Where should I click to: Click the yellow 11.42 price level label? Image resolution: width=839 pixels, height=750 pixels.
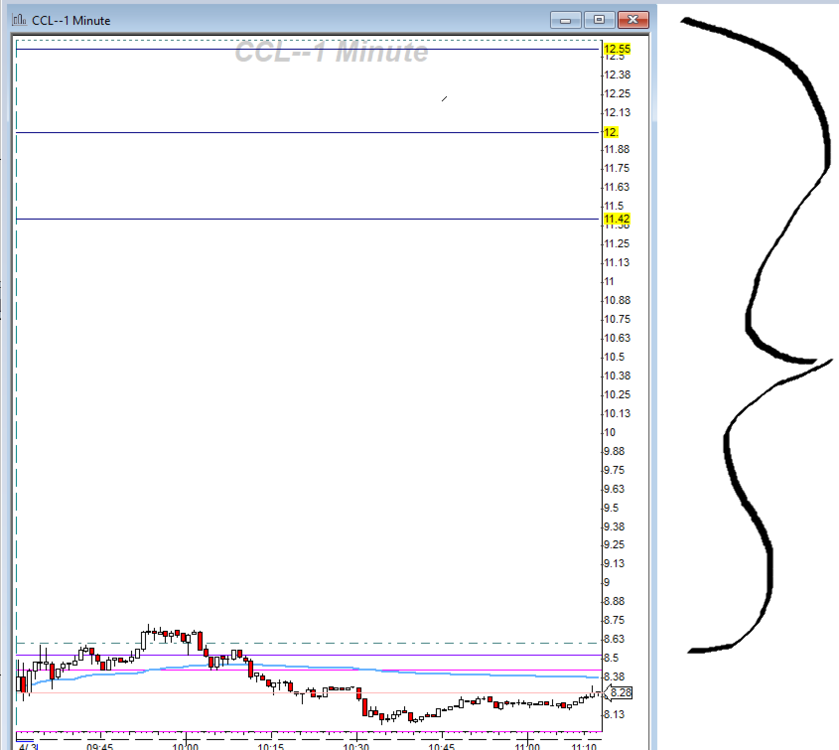click(x=616, y=219)
